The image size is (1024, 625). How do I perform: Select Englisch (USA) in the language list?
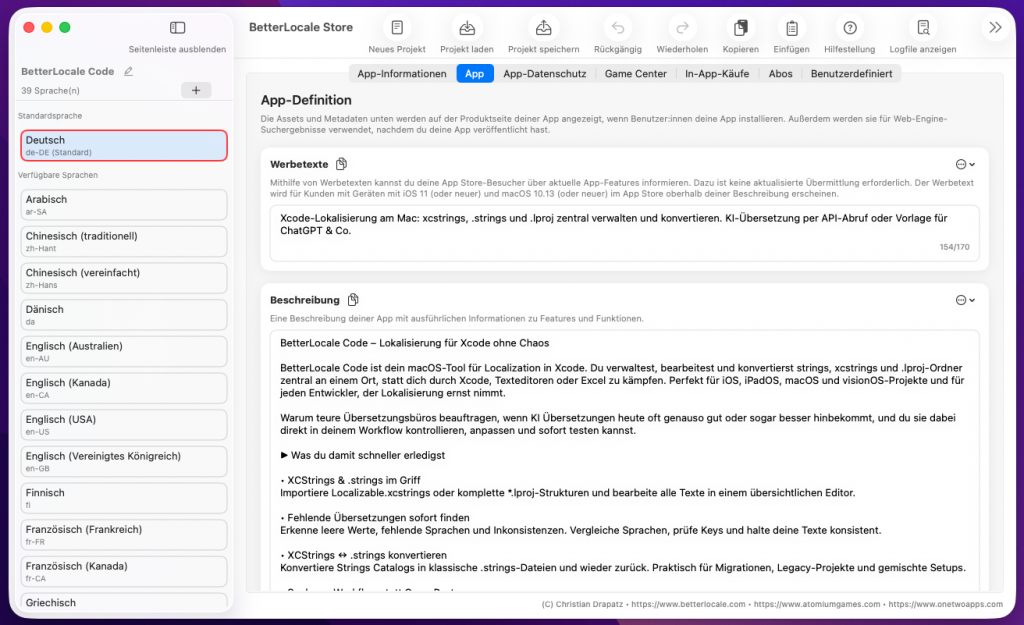pyautogui.click(x=124, y=425)
